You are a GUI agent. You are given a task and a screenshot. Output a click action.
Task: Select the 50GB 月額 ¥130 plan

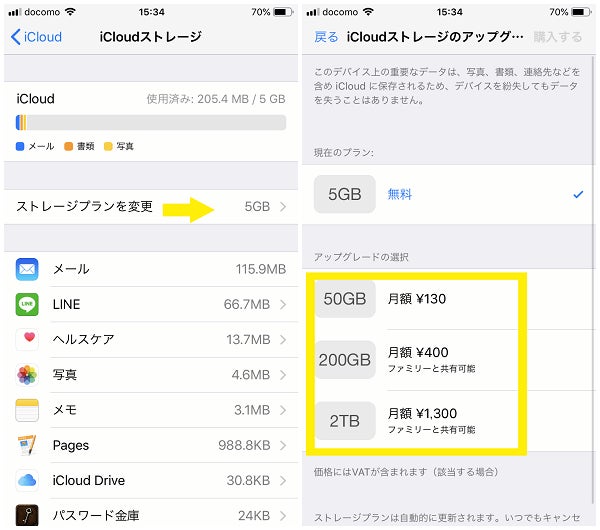(448, 299)
